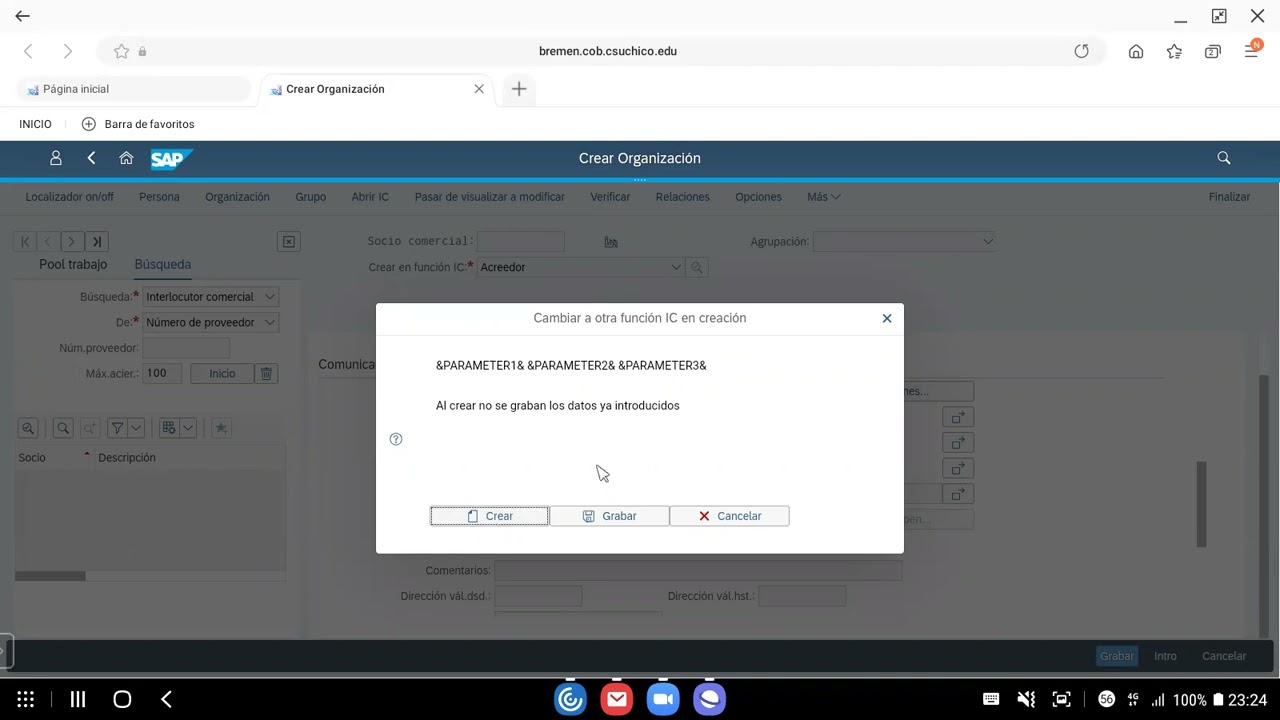Click the Dirección vál.hst. field
Image resolution: width=1280 pixels, height=720 pixels.
tap(802, 596)
